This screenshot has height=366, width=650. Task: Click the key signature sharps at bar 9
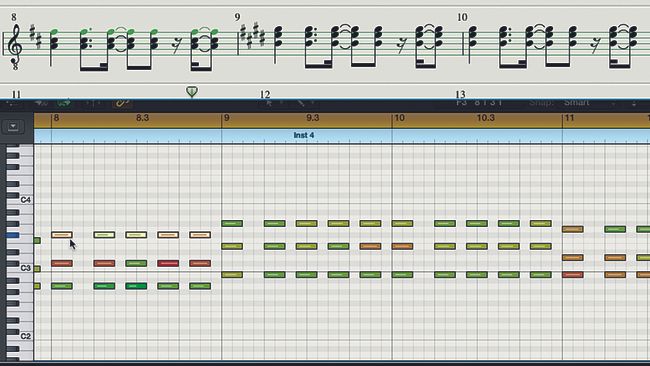[x=251, y=36]
